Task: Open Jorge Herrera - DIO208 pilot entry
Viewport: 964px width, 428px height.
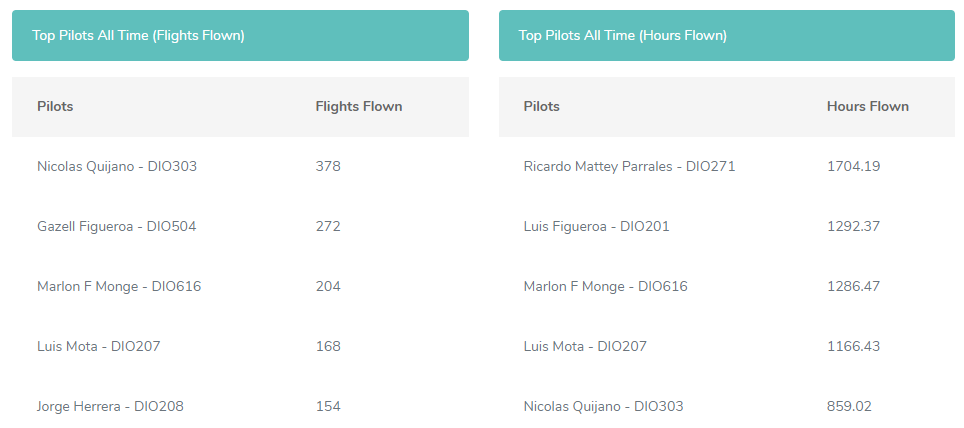Action: tap(110, 406)
